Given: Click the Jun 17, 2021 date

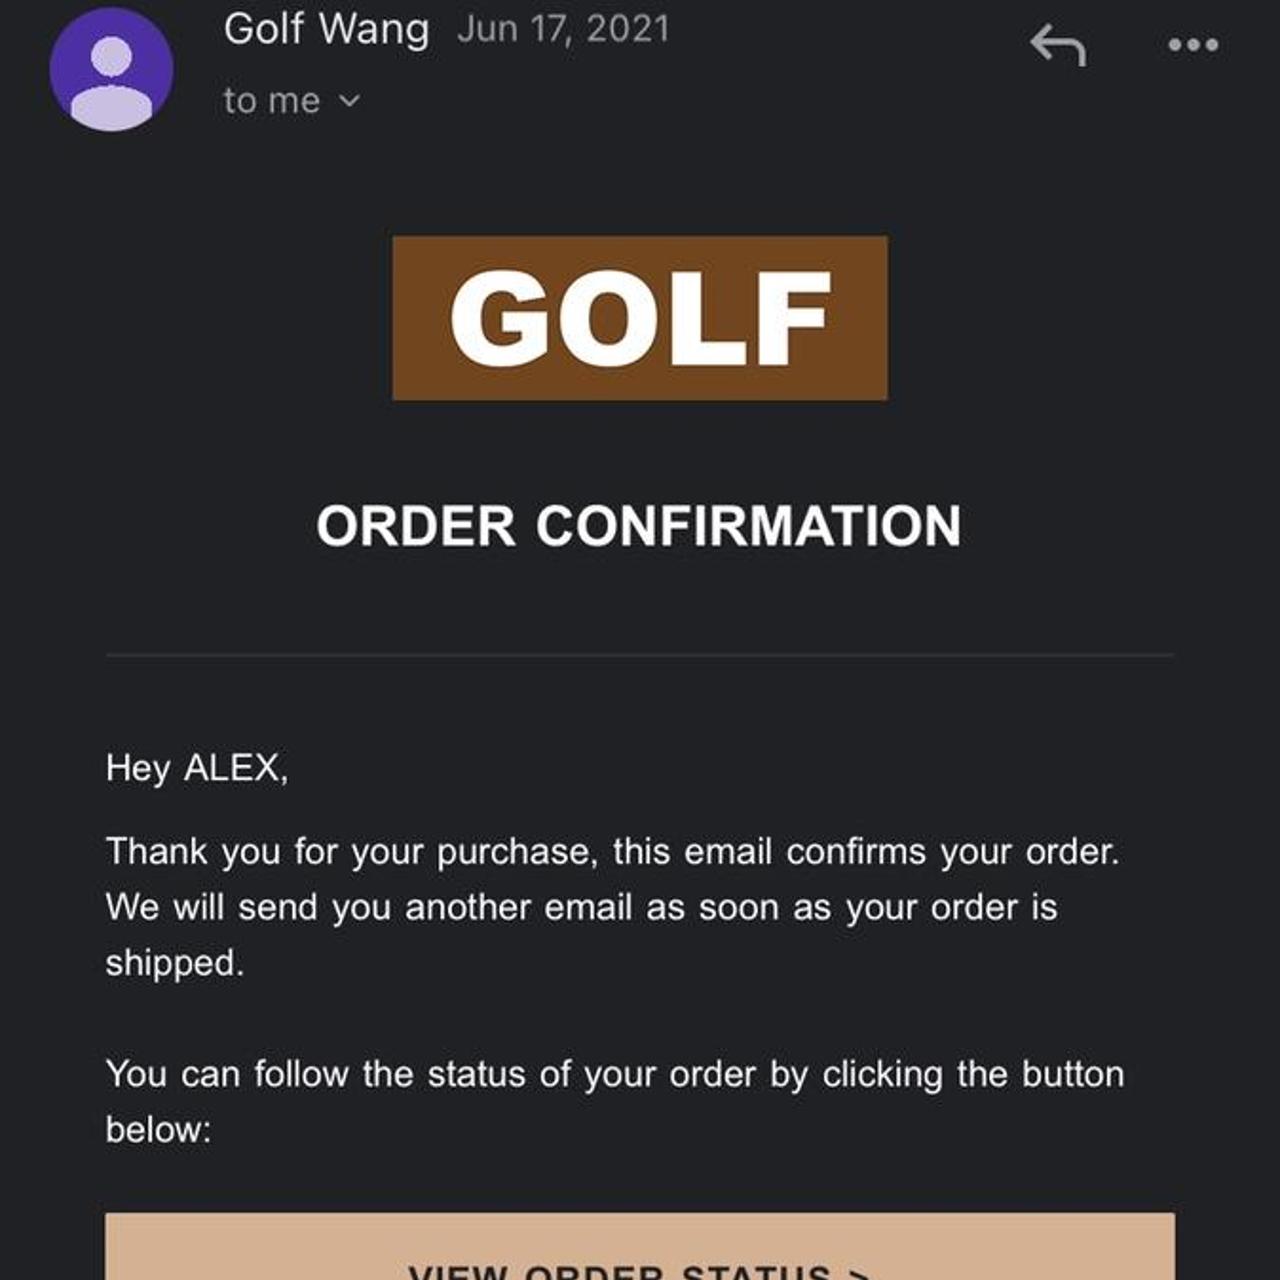Looking at the screenshot, I should [563, 29].
